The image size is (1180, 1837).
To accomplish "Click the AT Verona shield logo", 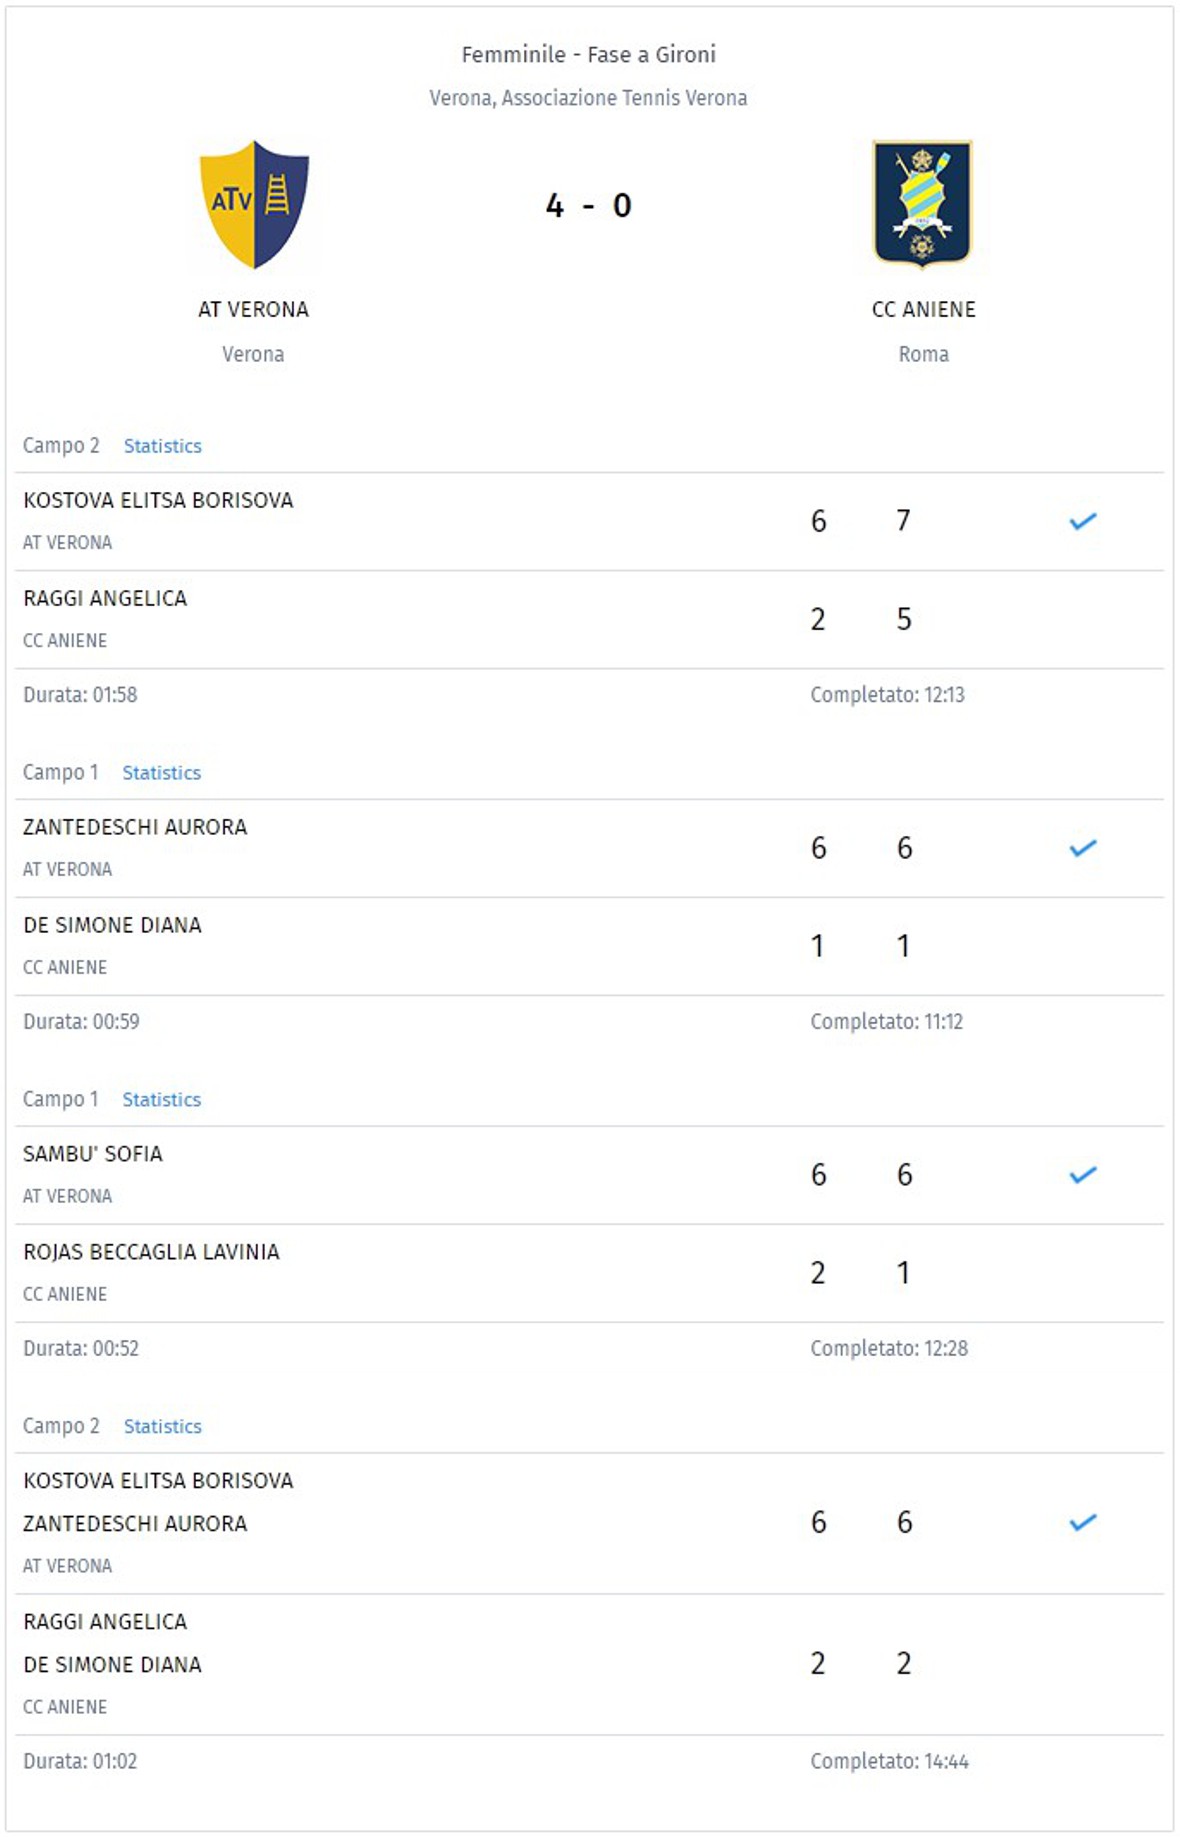I will 254,205.
